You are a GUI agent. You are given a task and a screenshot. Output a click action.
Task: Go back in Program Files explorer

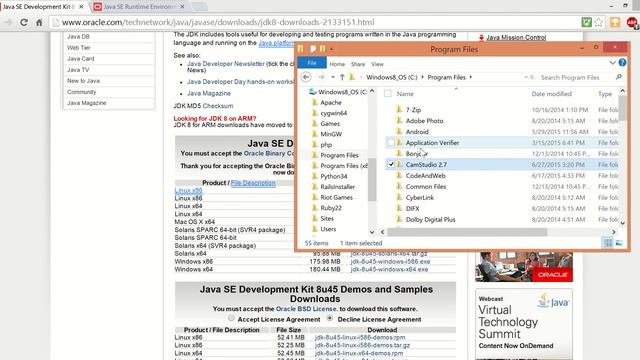(306, 77)
